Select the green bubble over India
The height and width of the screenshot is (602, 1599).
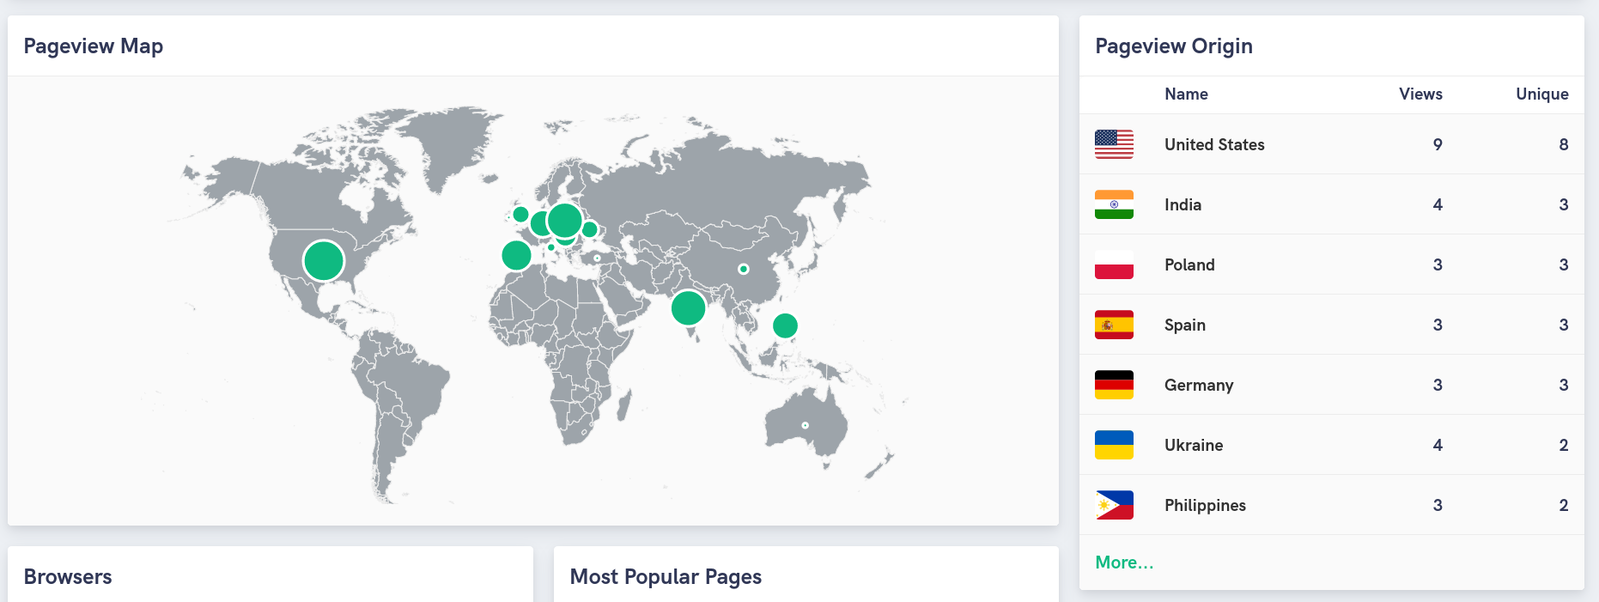[x=688, y=307]
